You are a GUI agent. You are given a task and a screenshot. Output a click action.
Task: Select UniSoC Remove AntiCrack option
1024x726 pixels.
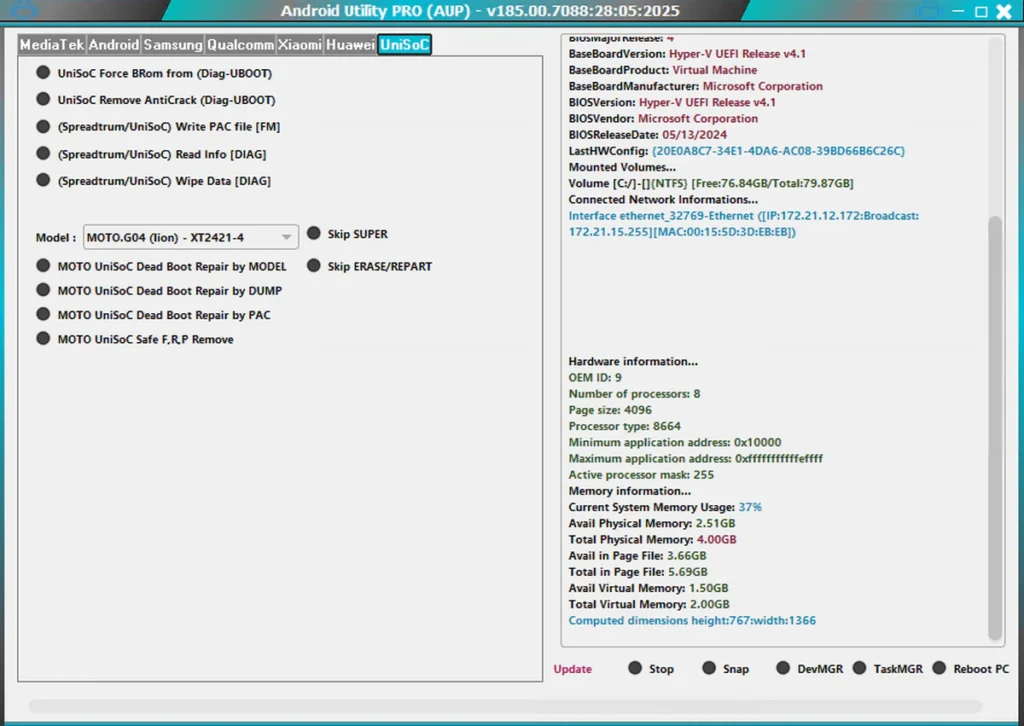[156, 100]
